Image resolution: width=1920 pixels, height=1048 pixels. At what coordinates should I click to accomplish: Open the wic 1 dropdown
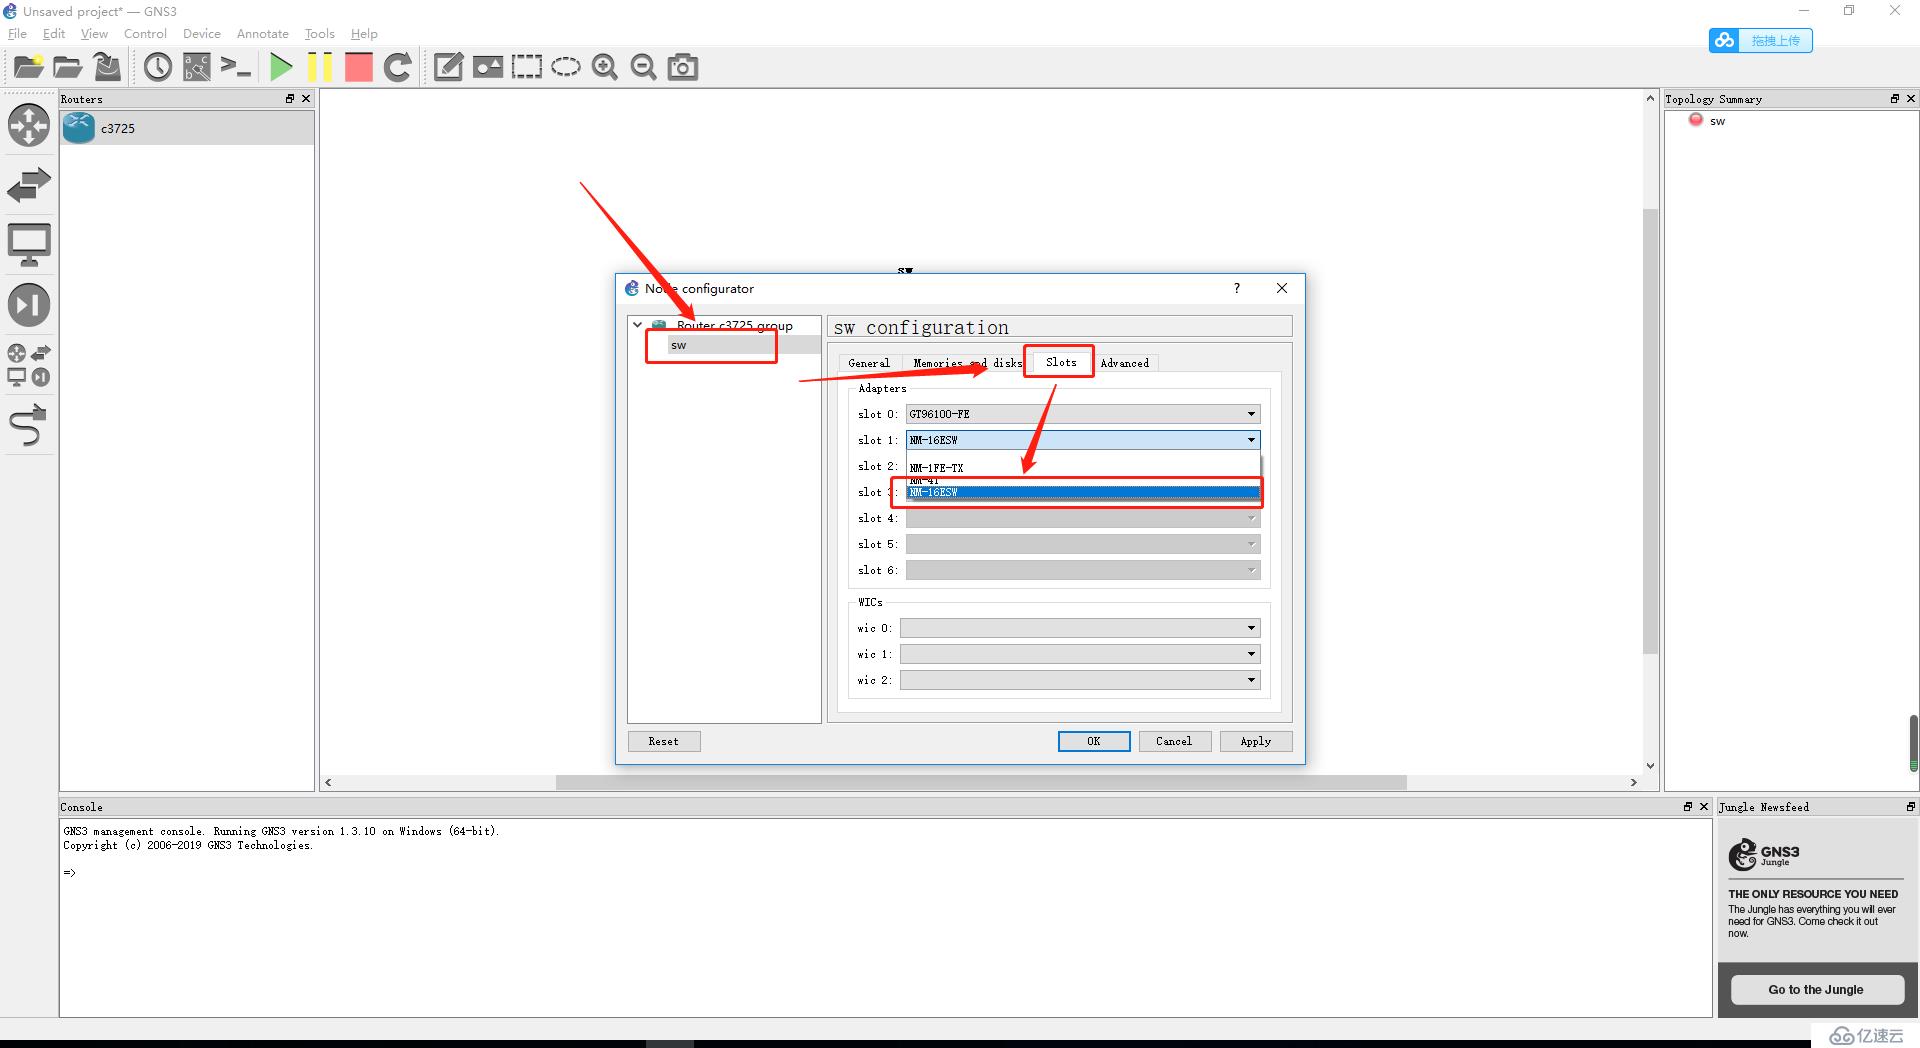click(1080, 654)
